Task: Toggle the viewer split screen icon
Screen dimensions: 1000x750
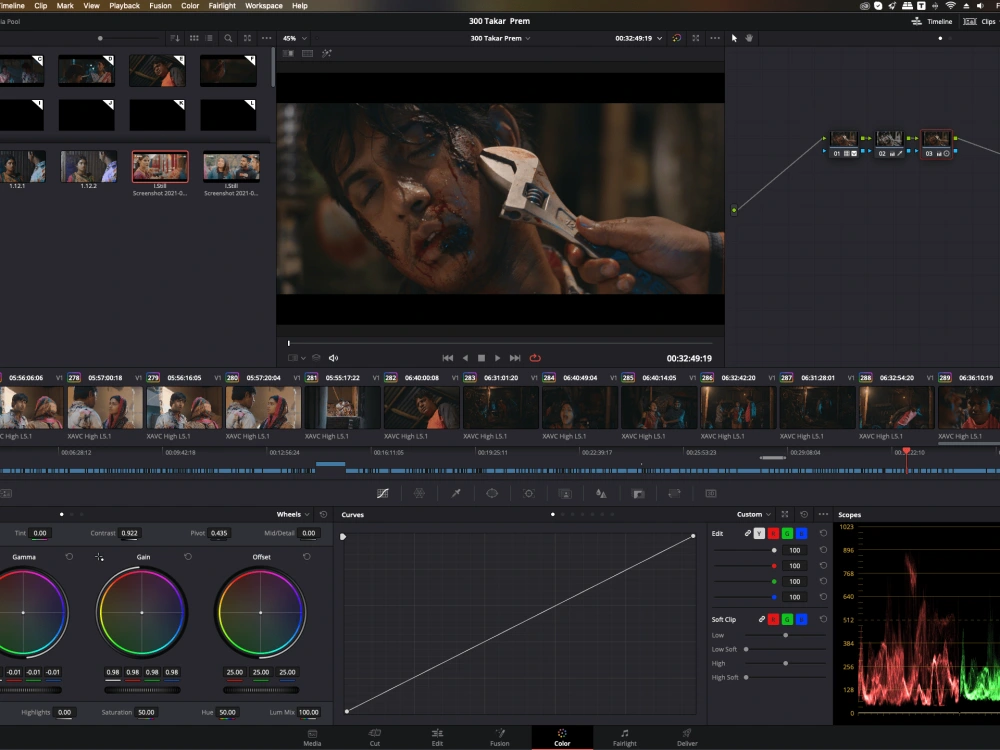Action: tap(307, 54)
